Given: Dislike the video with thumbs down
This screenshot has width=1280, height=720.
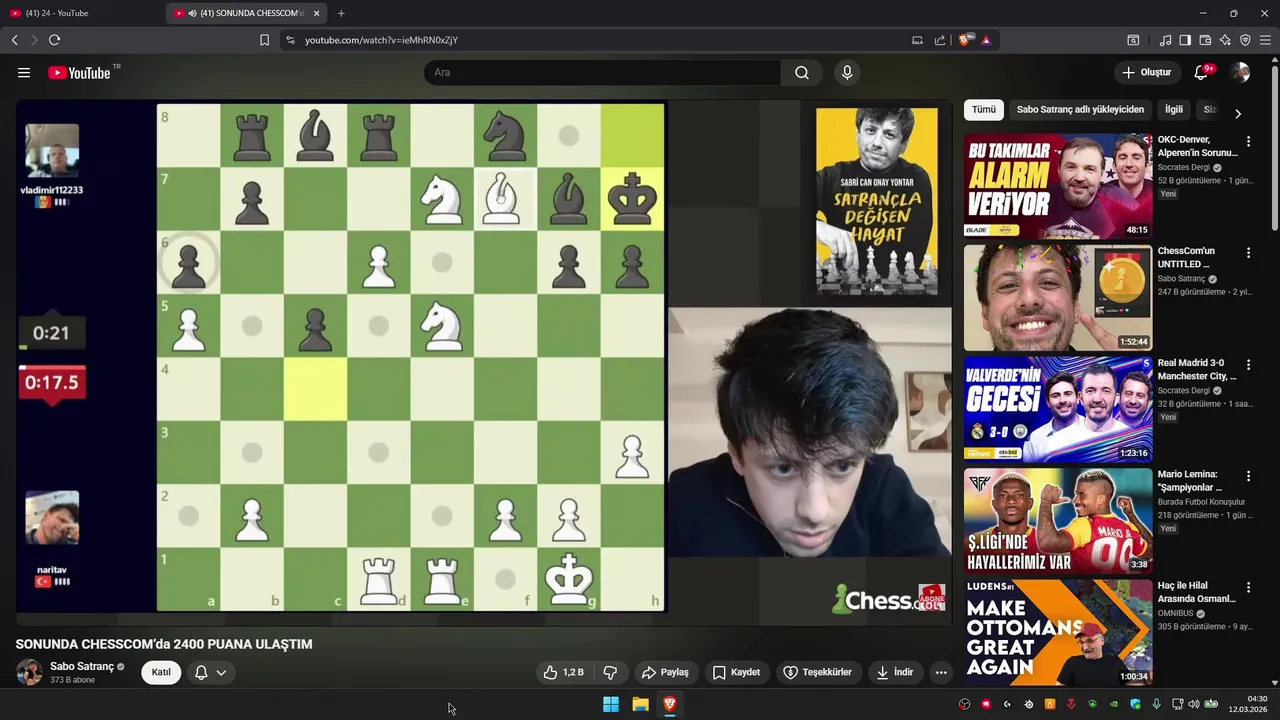Looking at the screenshot, I should (610, 672).
